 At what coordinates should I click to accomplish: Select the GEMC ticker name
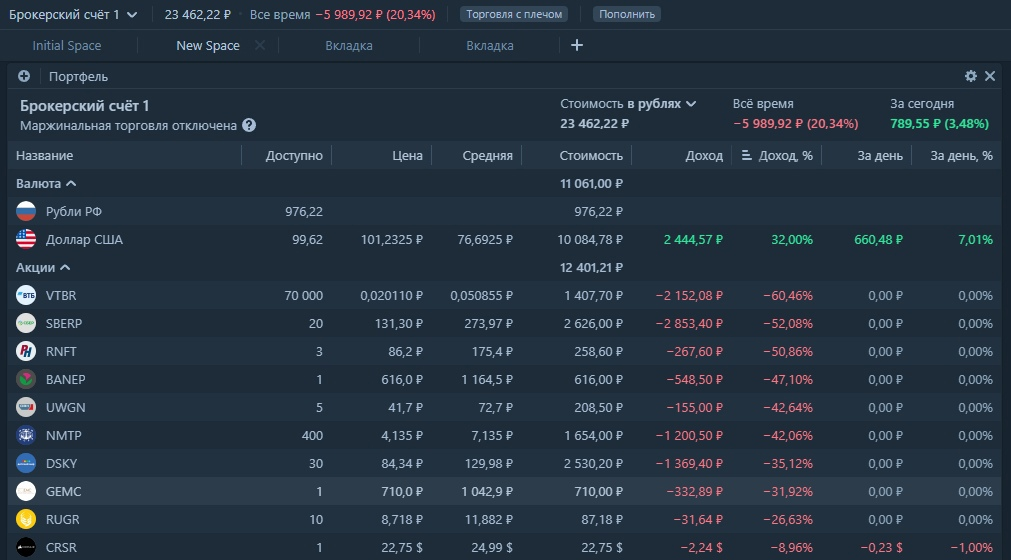[63, 492]
